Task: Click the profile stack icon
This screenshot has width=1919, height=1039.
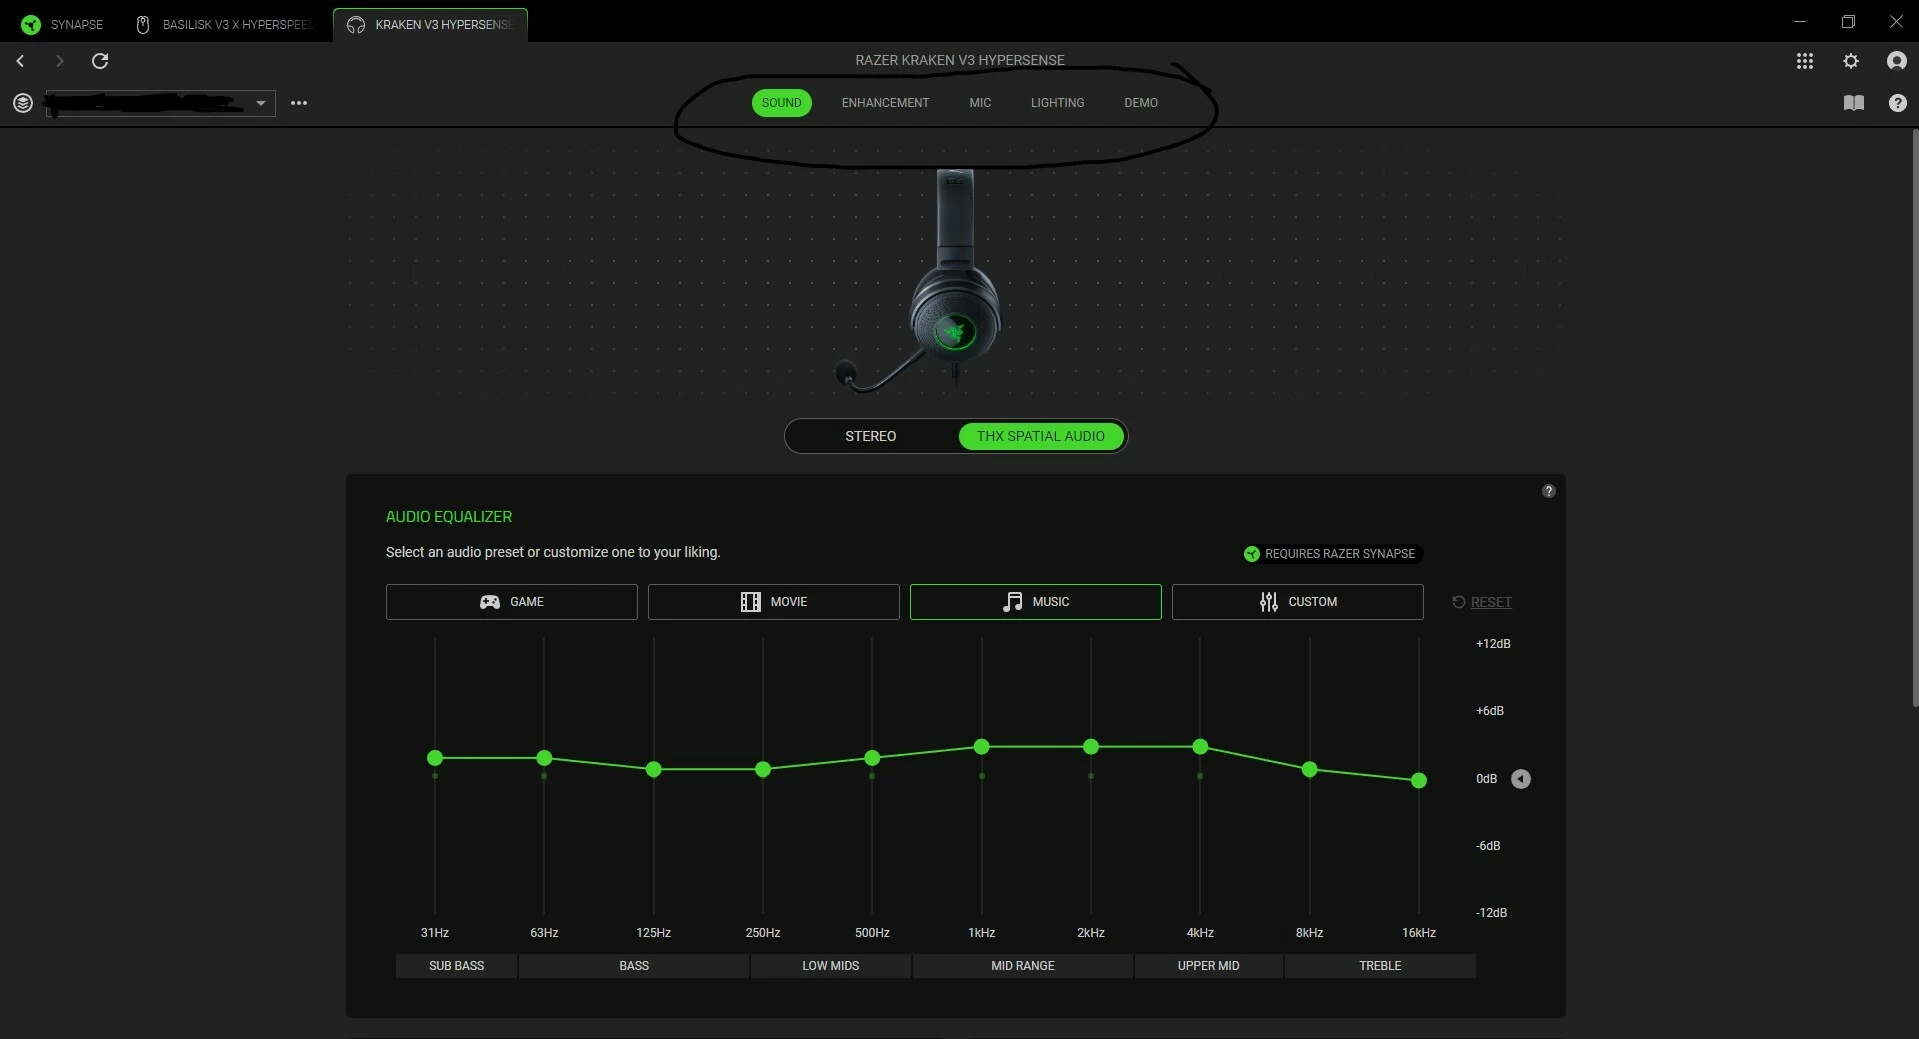Action: [23, 103]
